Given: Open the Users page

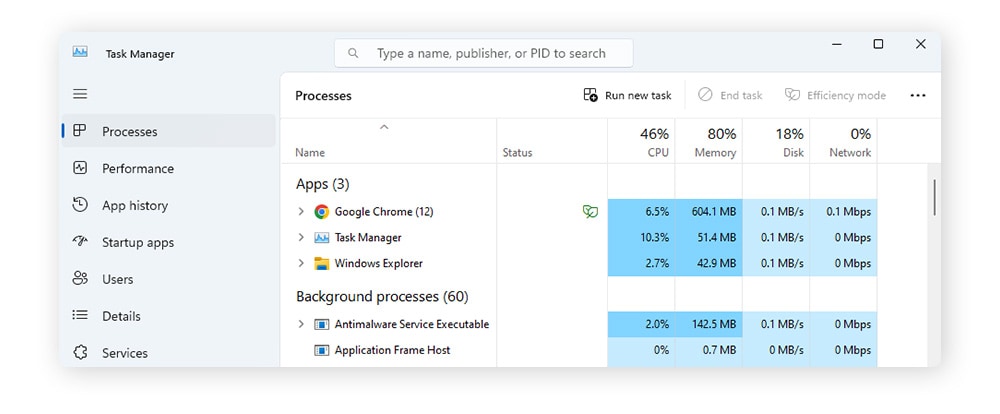Looking at the screenshot, I should [168, 279].
